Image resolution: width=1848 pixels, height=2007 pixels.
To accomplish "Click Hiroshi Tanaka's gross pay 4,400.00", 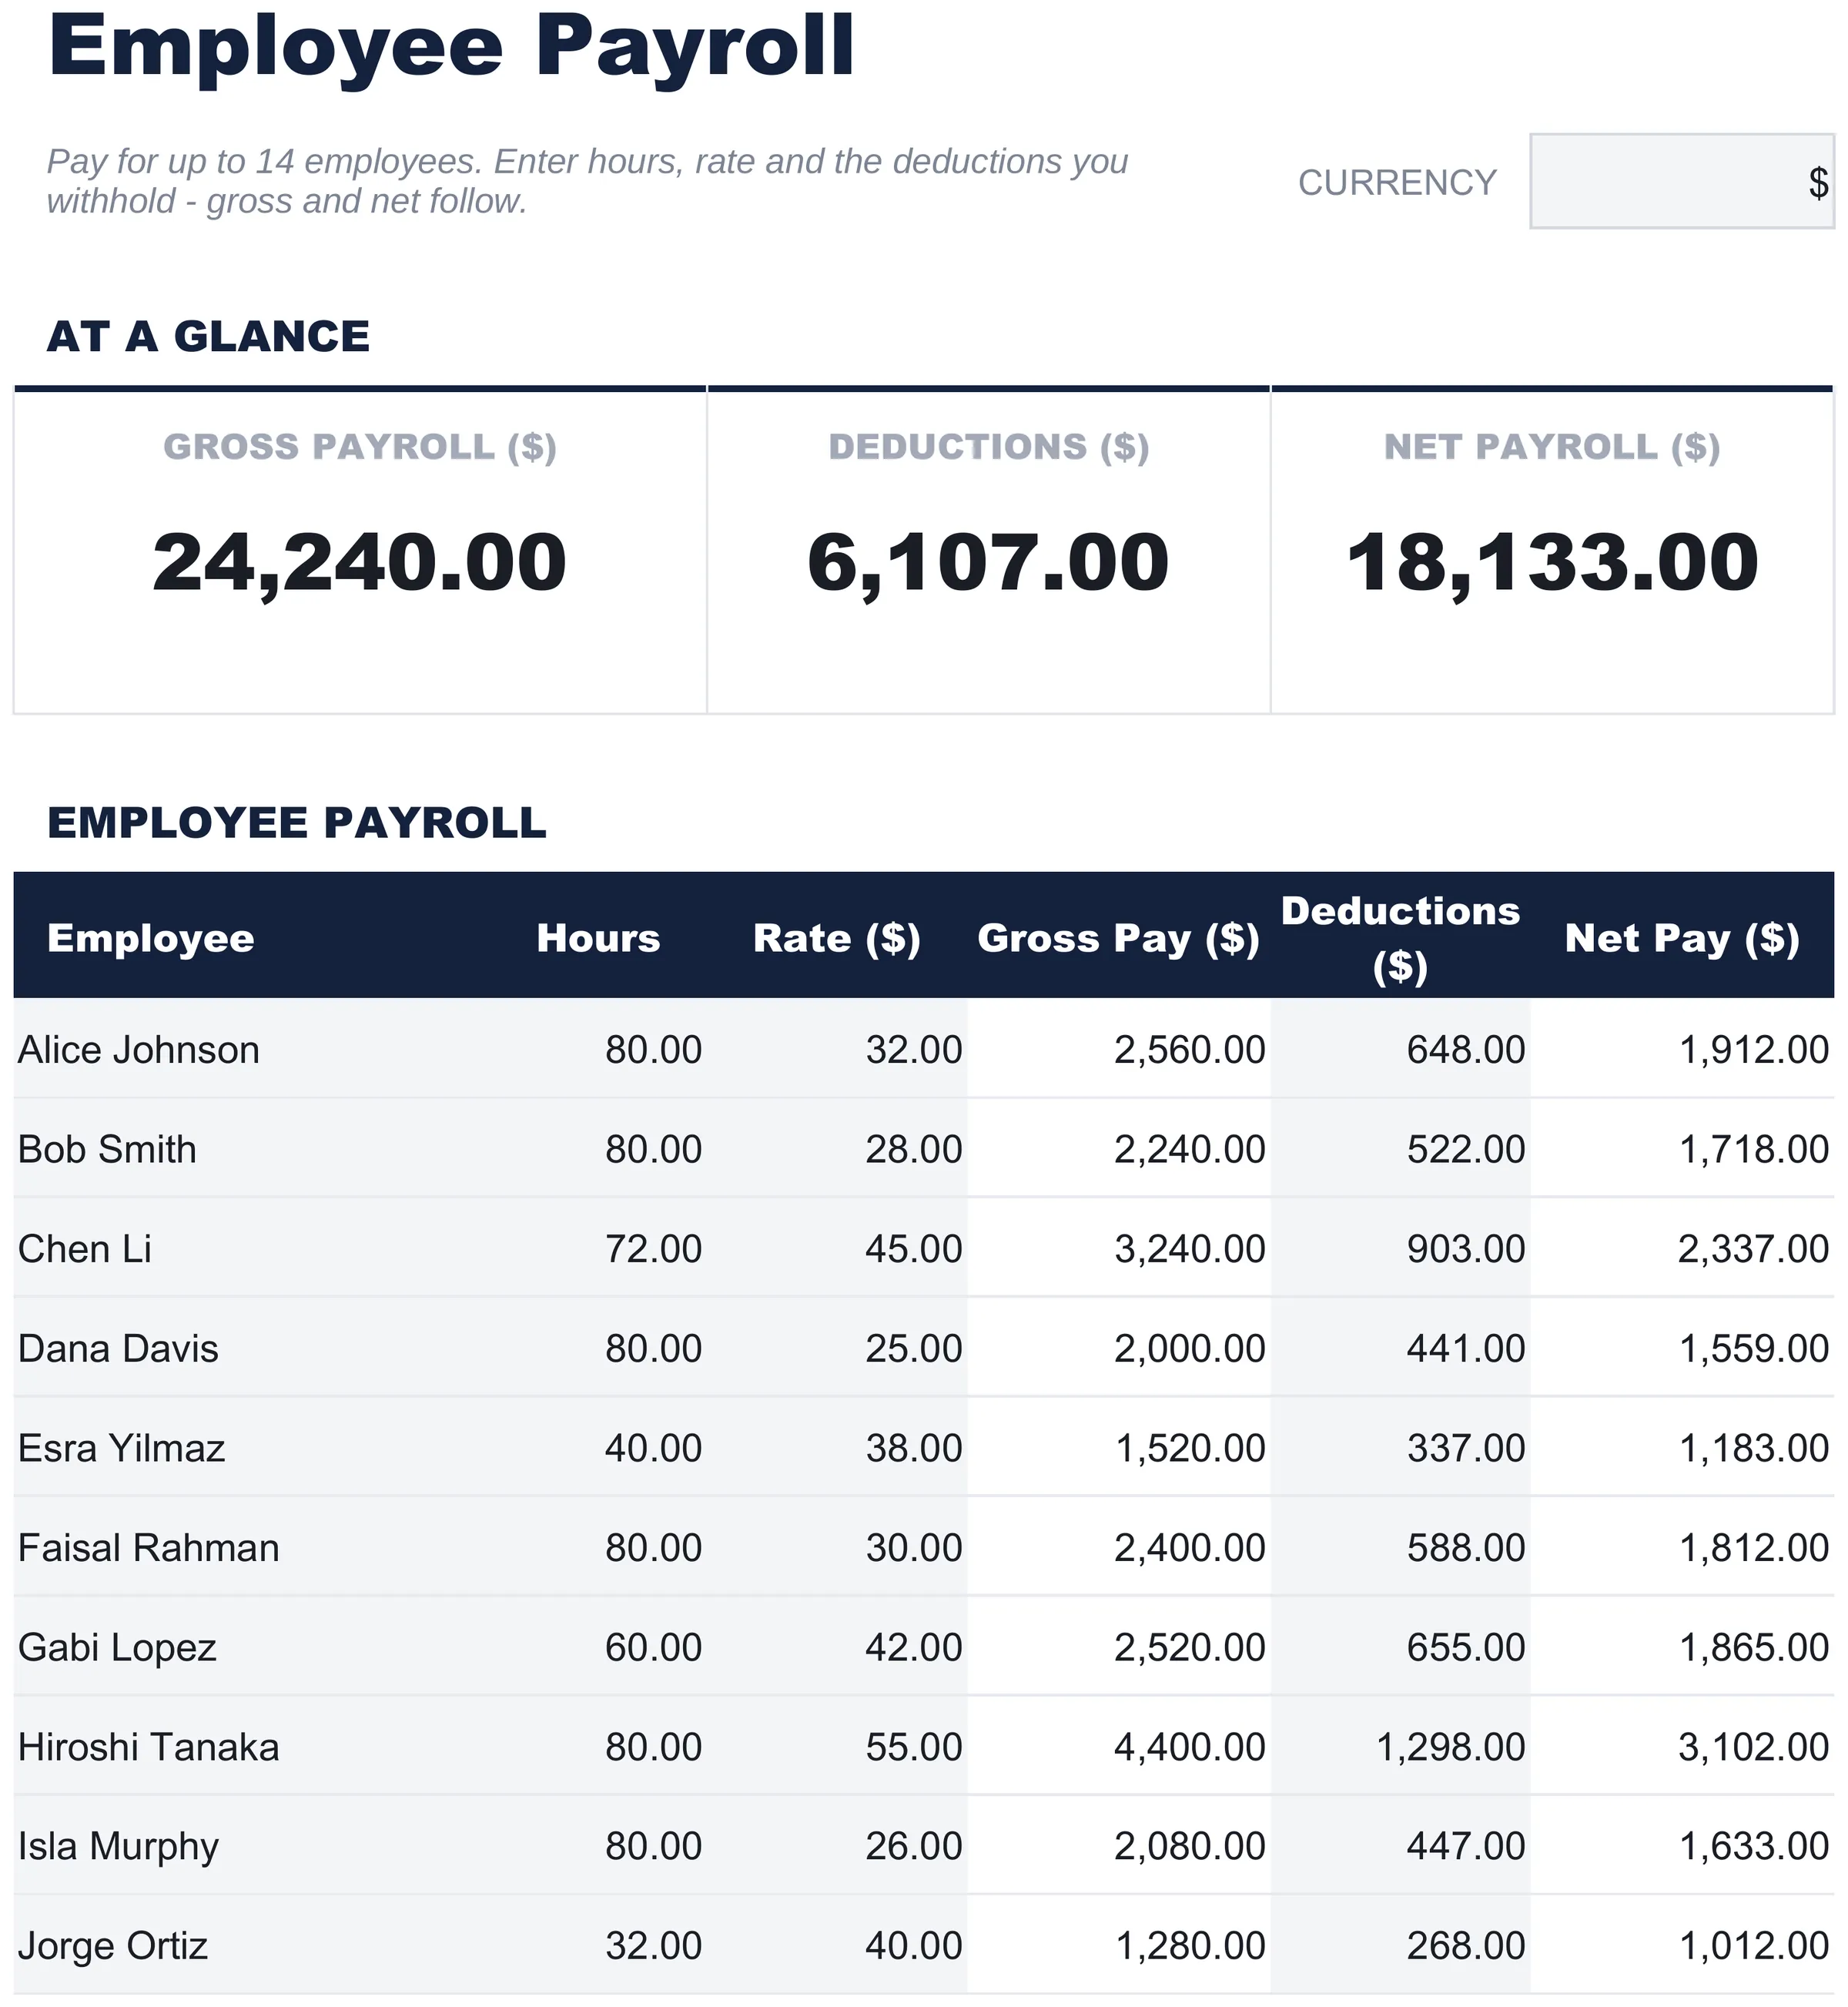I will coord(1190,1747).
